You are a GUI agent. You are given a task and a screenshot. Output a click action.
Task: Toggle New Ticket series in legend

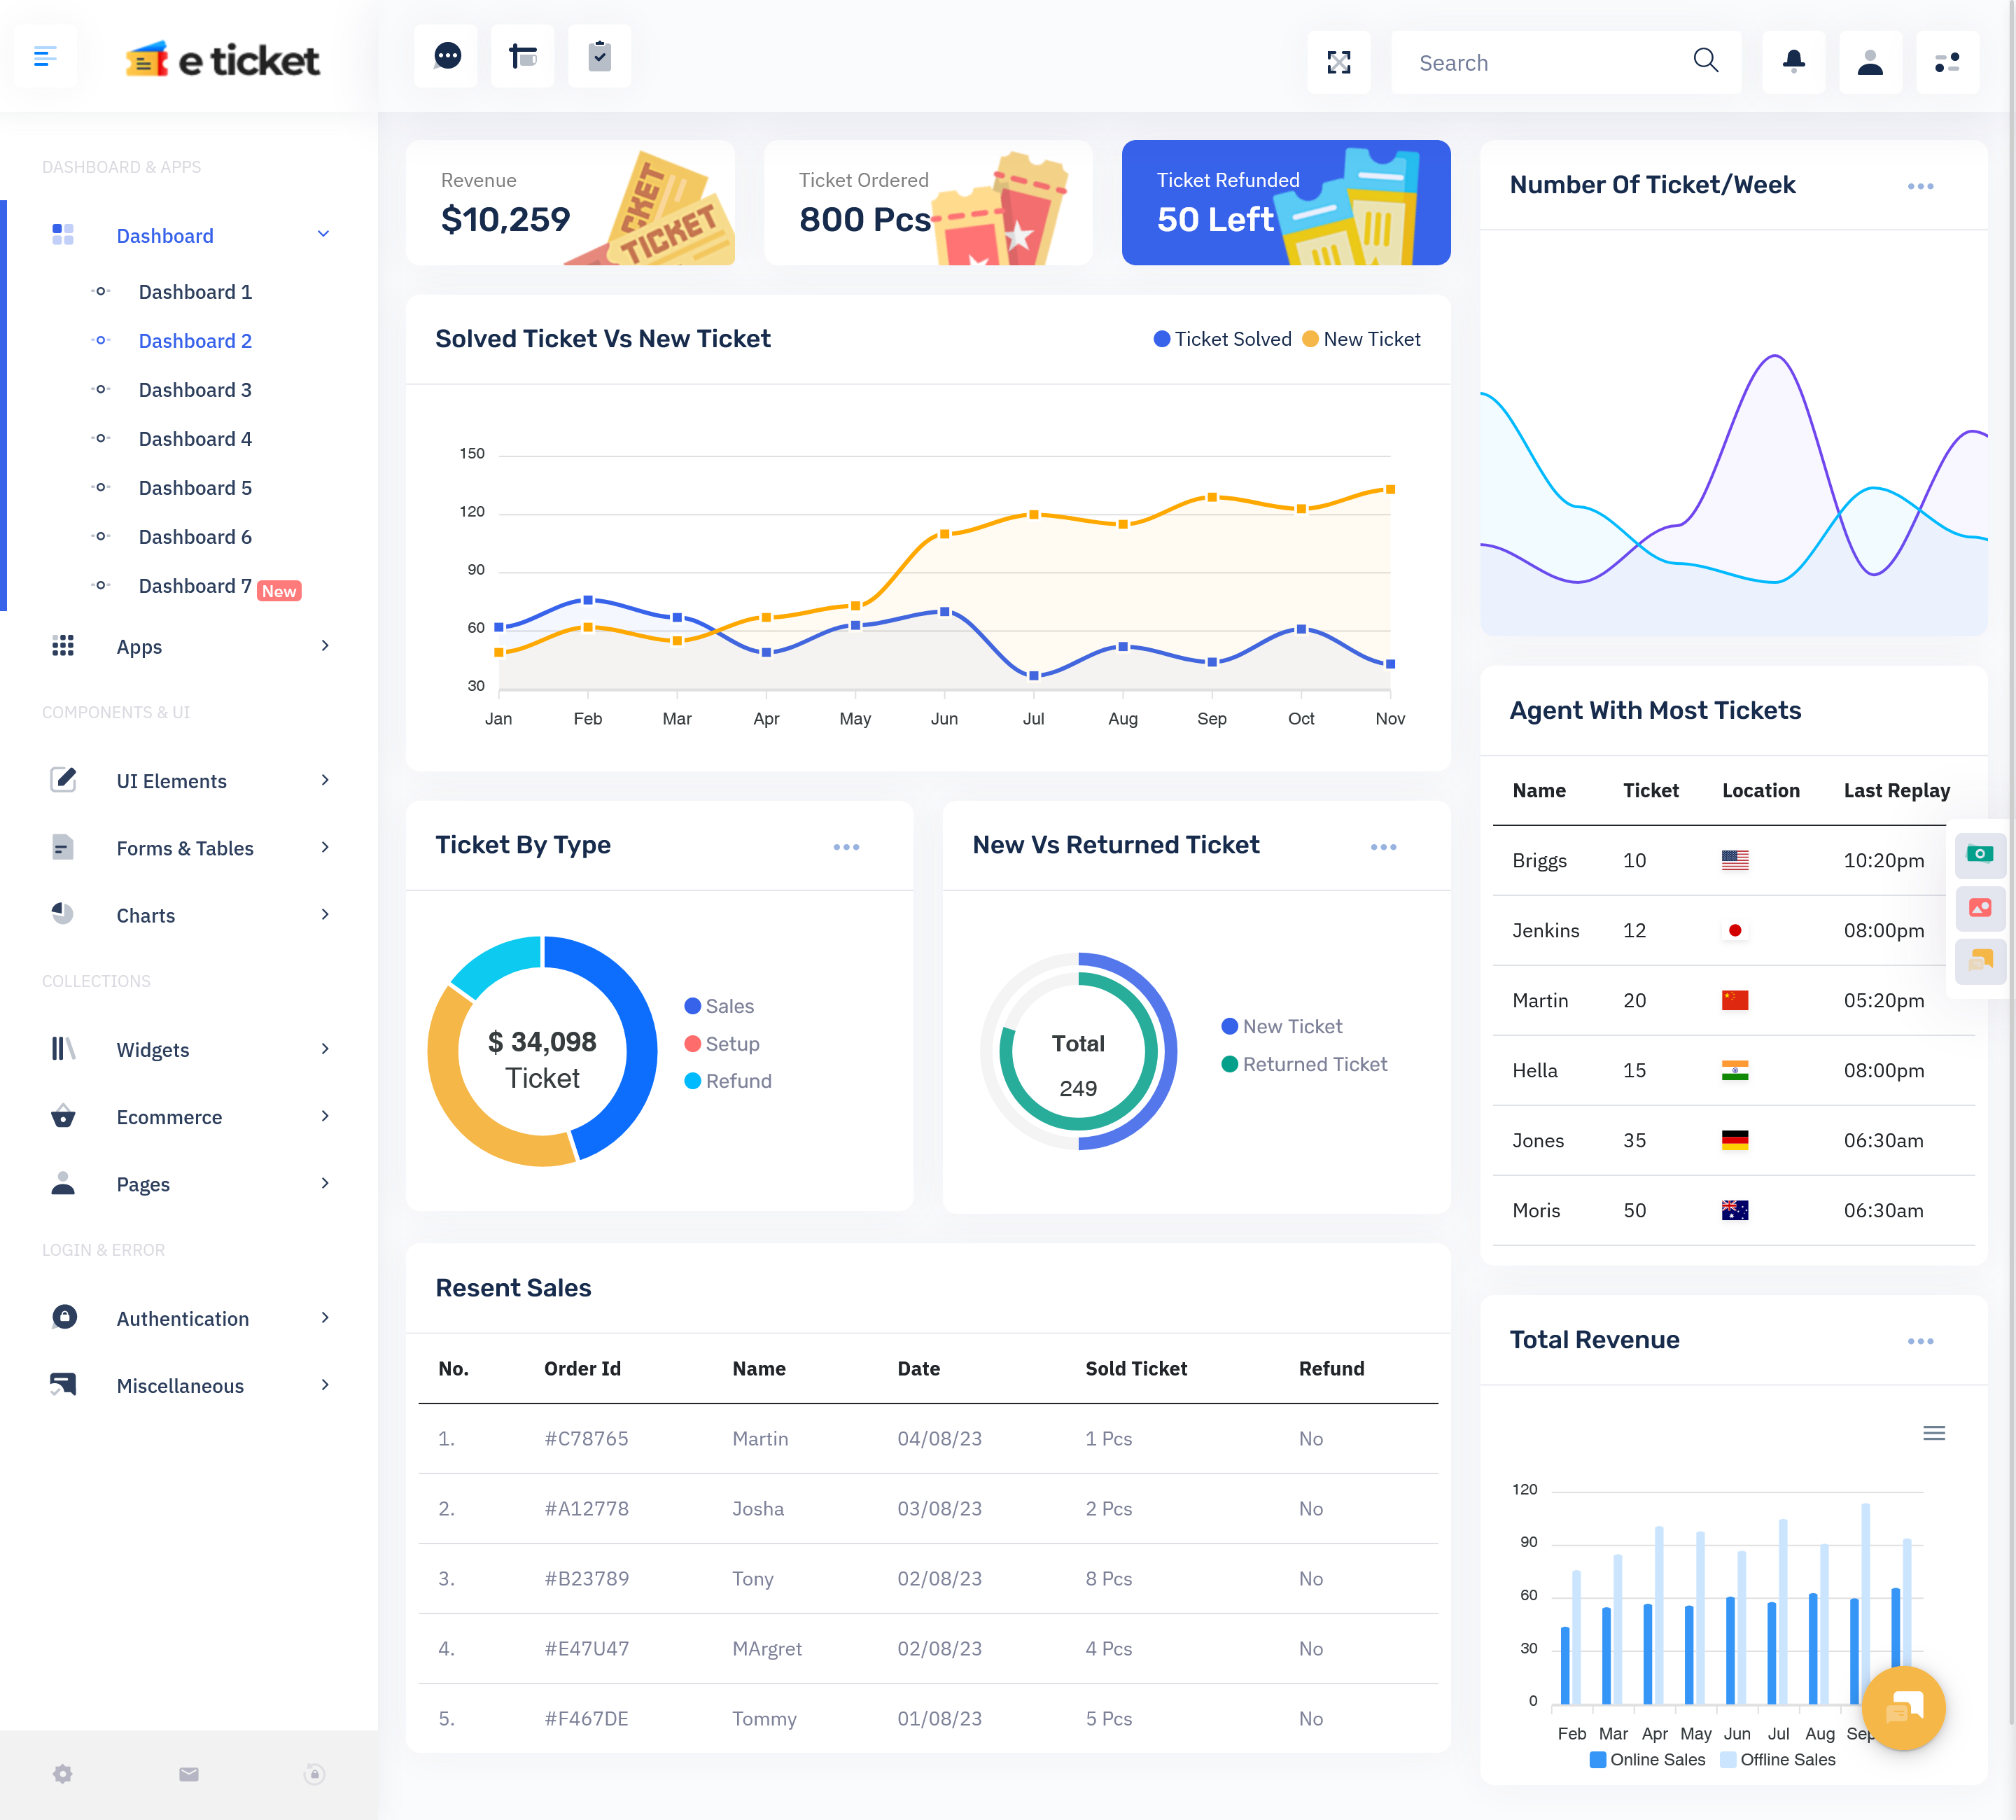[x=1361, y=339]
